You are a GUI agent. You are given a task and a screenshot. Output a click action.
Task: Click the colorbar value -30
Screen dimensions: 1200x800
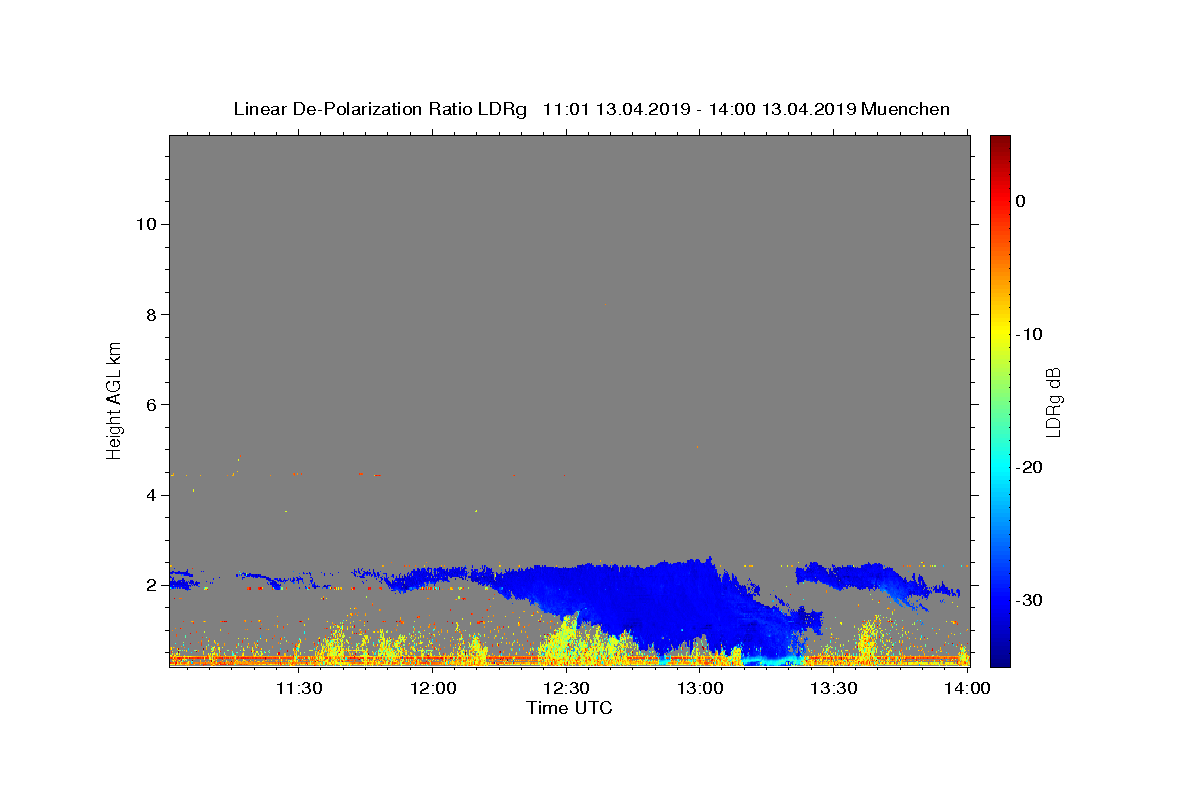pyautogui.click(x=1029, y=600)
